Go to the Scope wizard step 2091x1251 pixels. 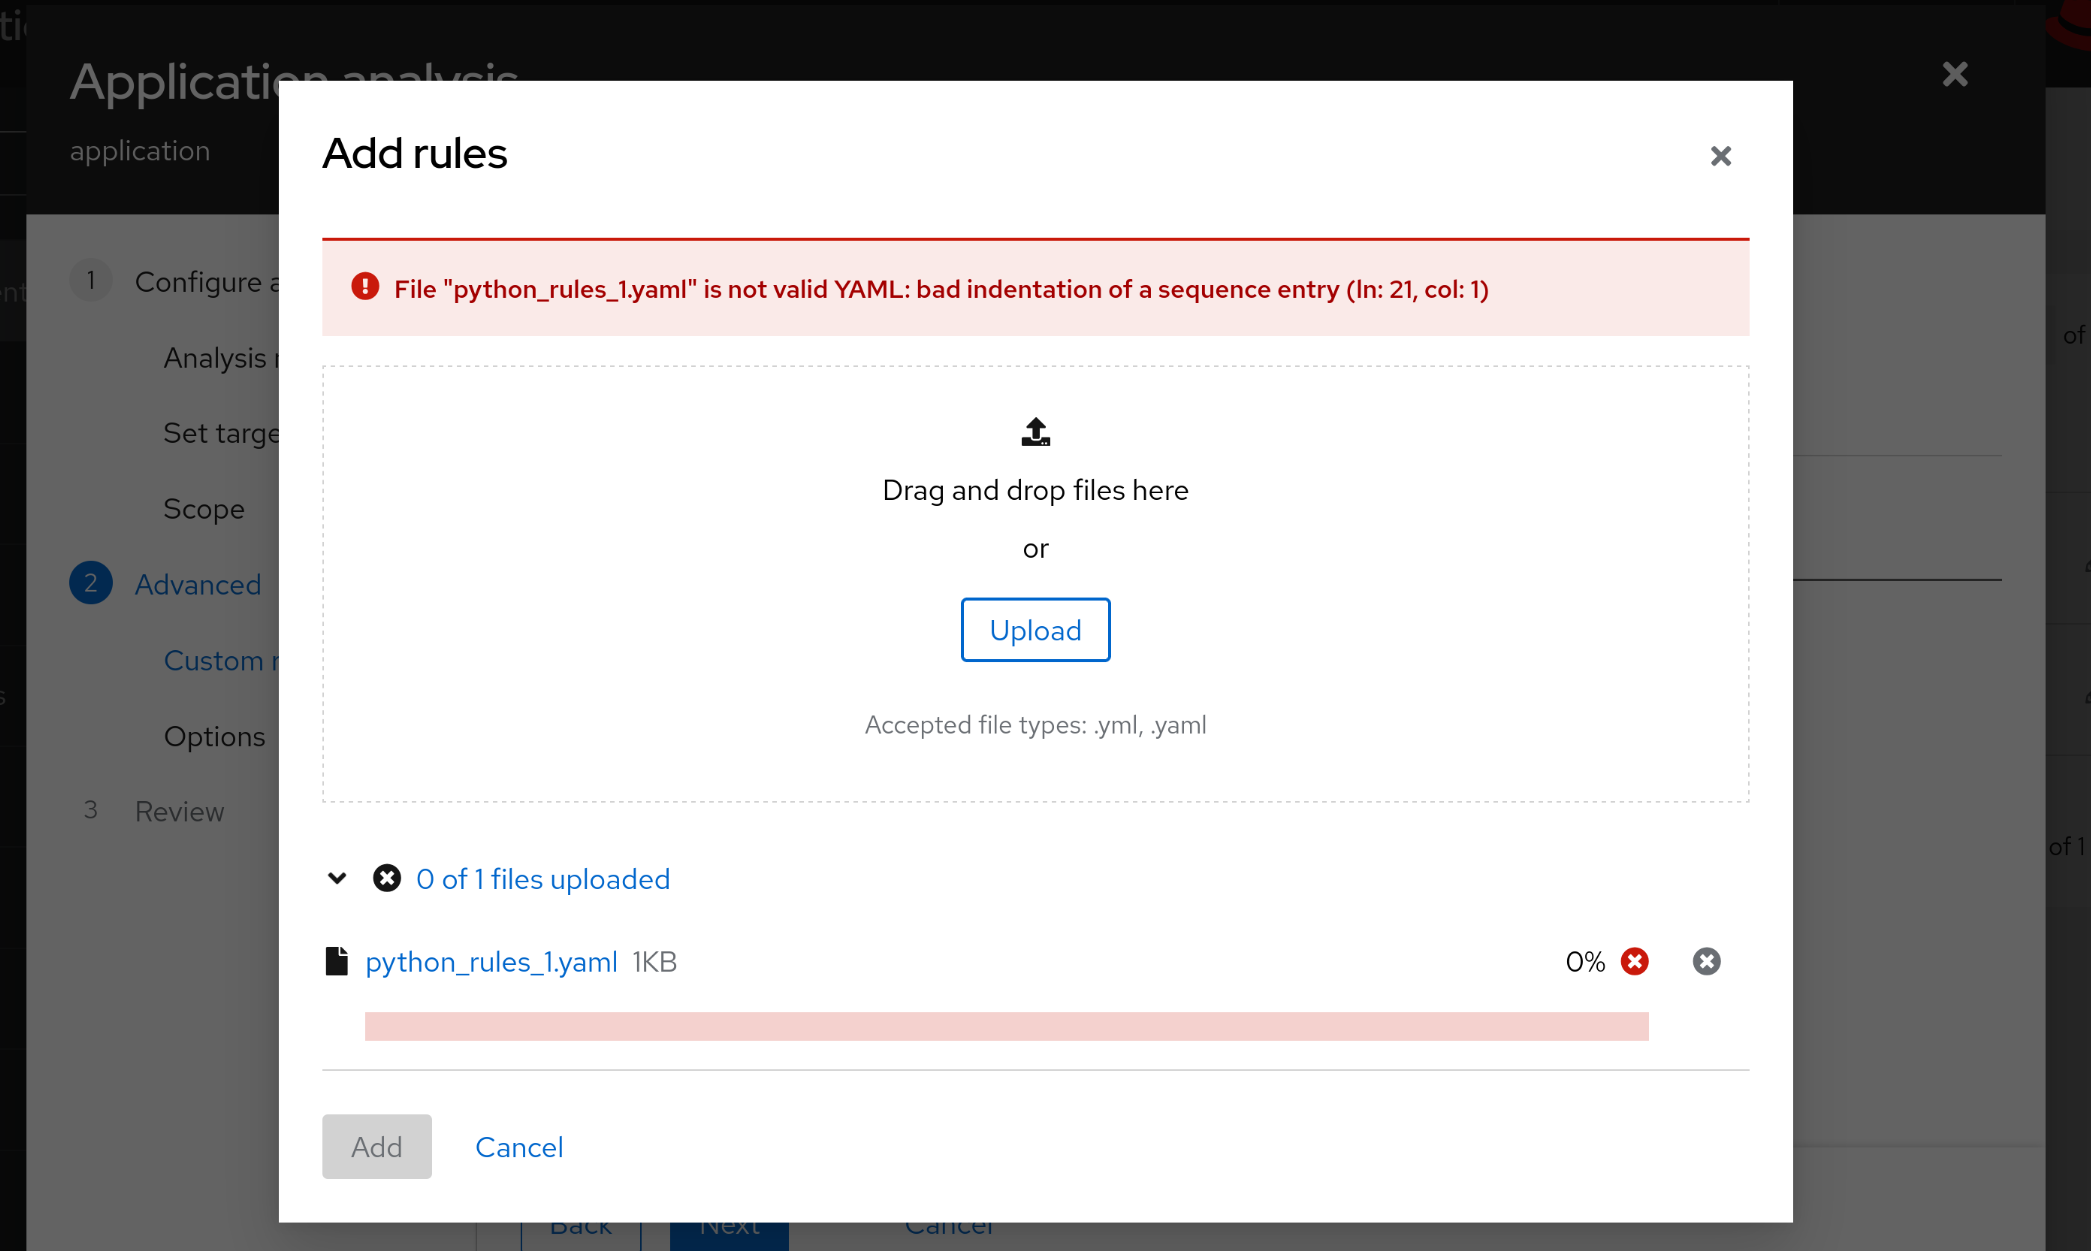pos(204,509)
